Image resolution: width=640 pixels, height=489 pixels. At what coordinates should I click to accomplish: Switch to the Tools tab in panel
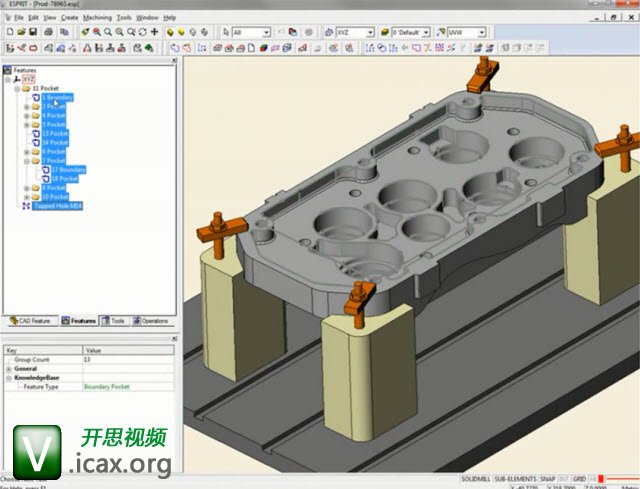tap(113, 321)
